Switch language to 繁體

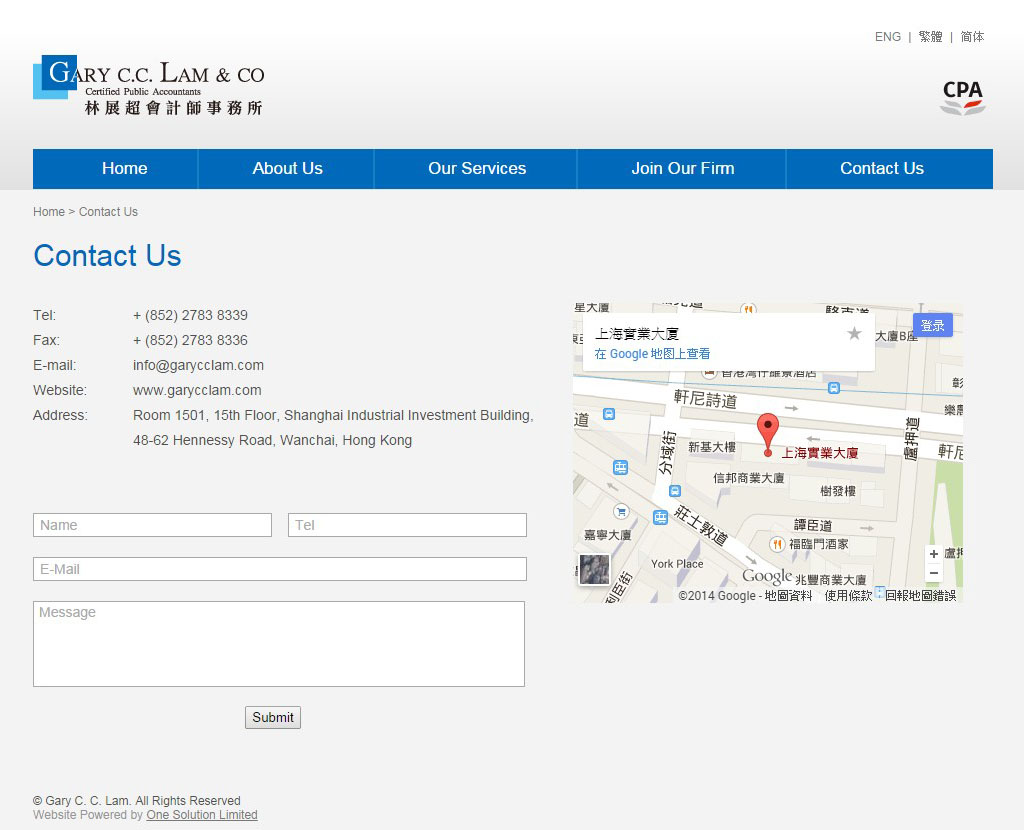pos(930,37)
